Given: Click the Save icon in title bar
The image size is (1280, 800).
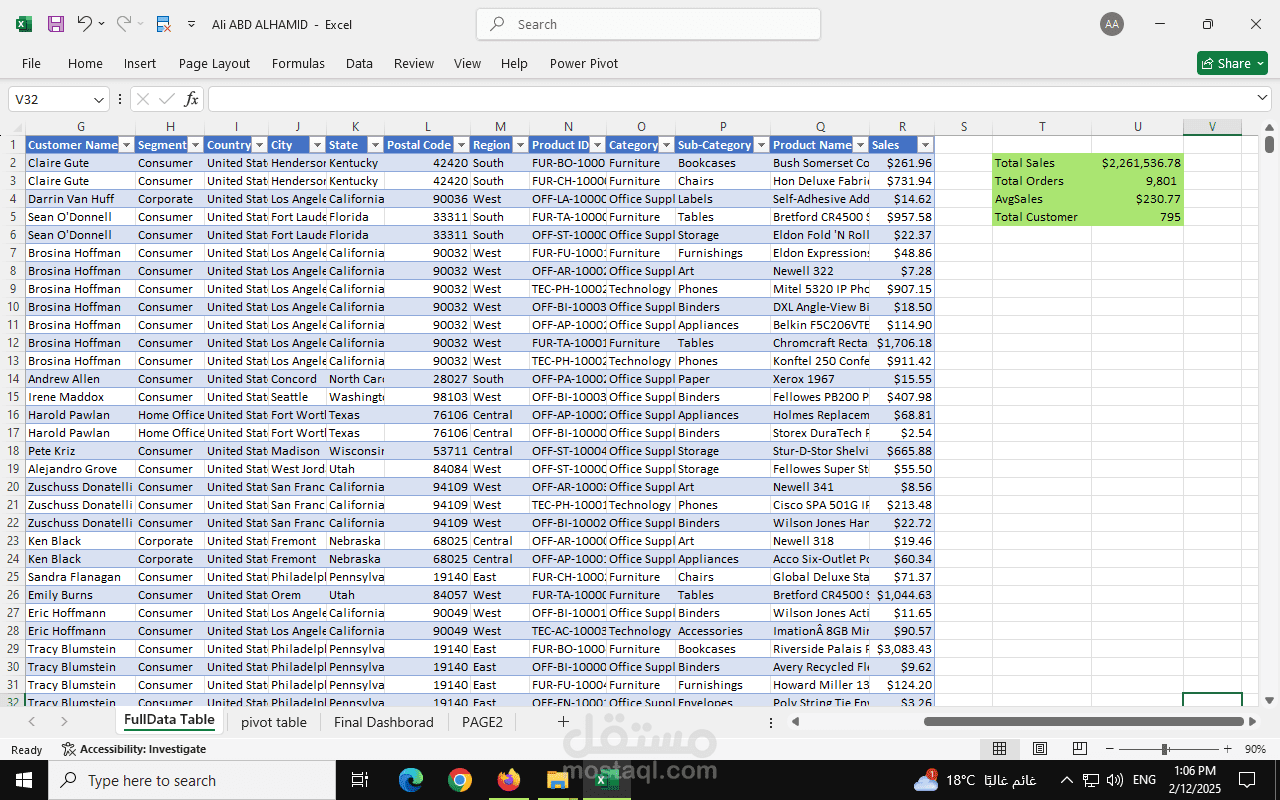Looking at the screenshot, I should [56, 24].
